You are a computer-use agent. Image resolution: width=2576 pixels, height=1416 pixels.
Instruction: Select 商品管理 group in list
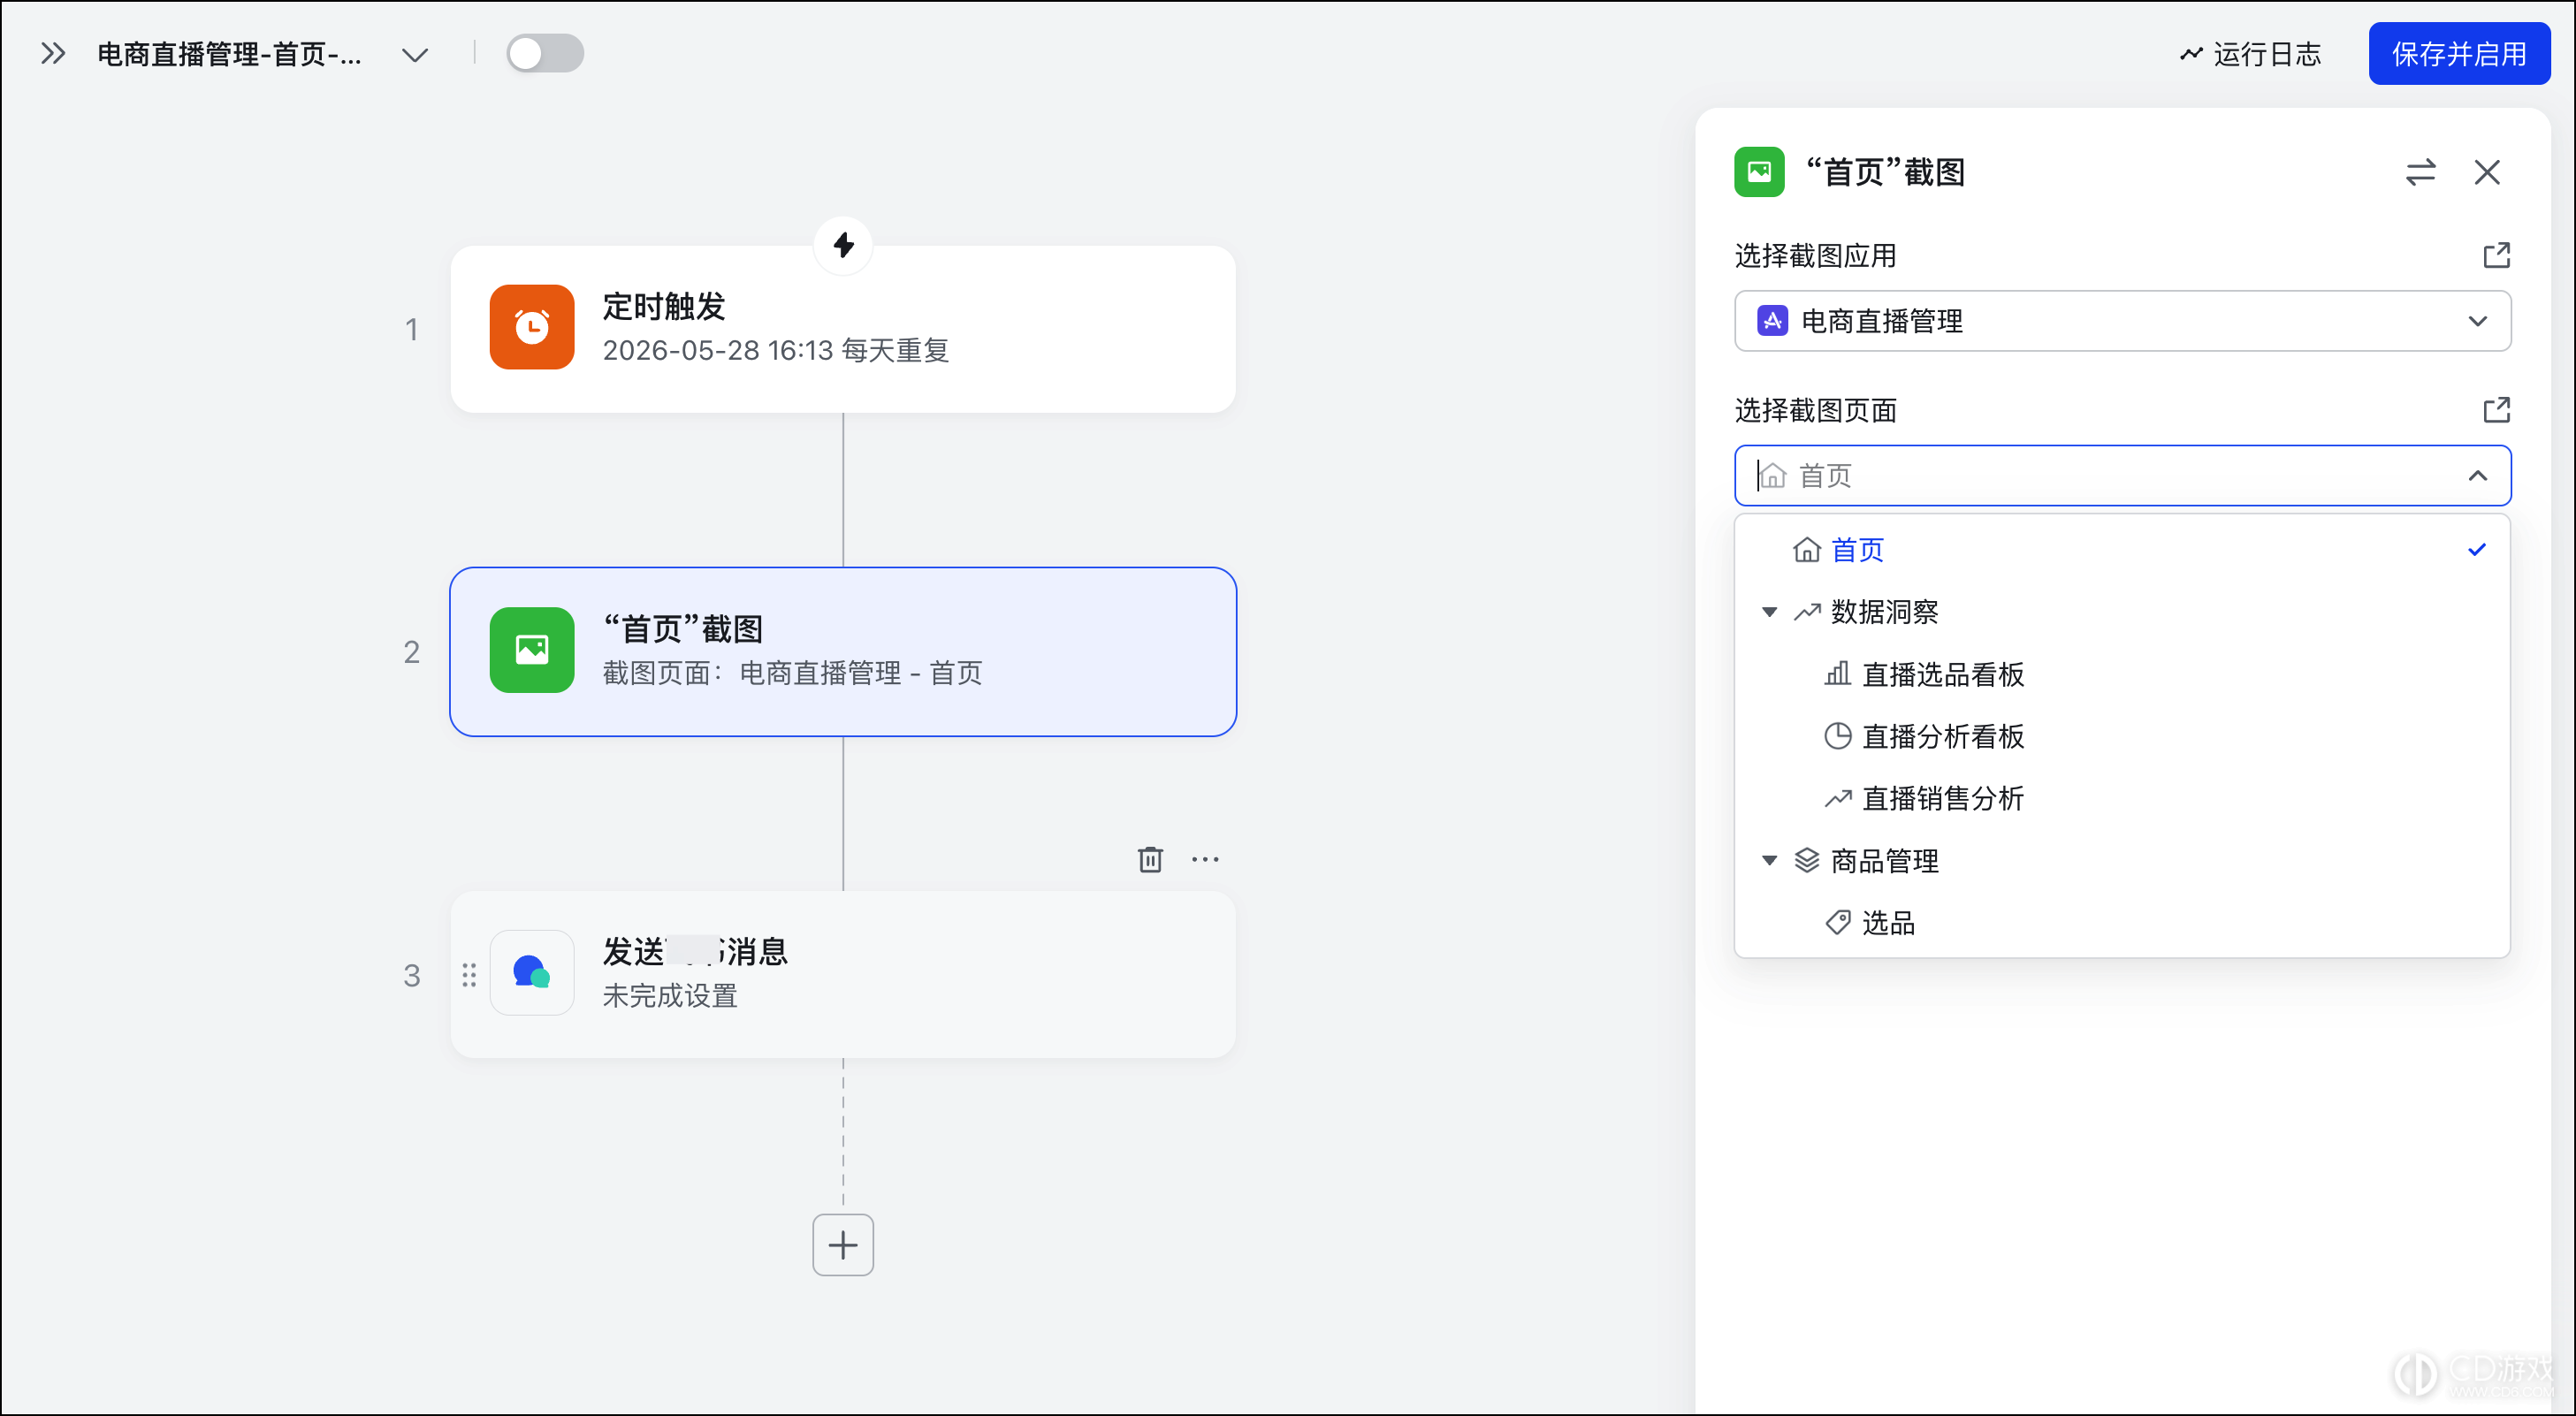[x=1884, y=861]
